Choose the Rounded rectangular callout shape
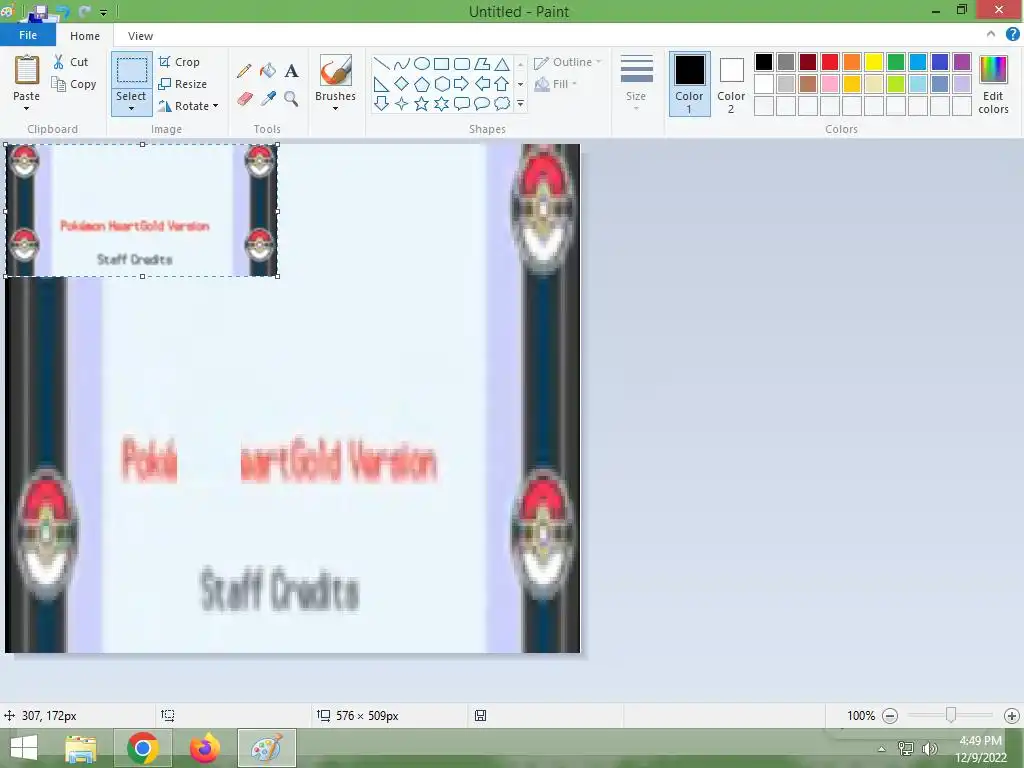 click(x=462, y=103)
